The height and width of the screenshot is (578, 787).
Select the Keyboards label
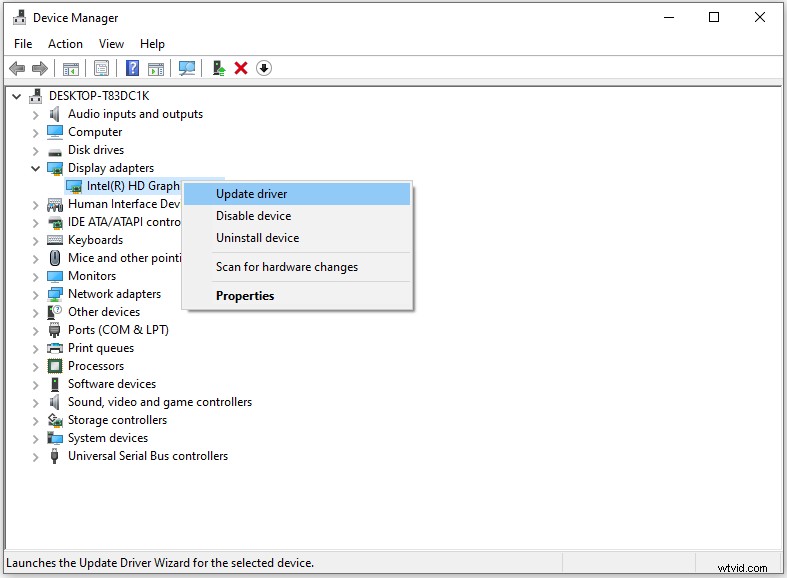pos(95,240)
